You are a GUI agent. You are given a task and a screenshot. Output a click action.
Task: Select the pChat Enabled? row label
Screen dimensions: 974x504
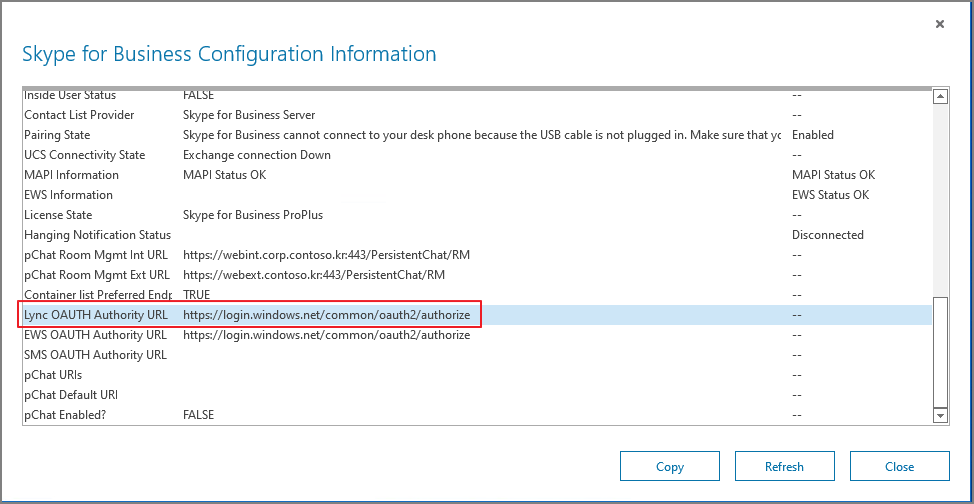[65, 415]
